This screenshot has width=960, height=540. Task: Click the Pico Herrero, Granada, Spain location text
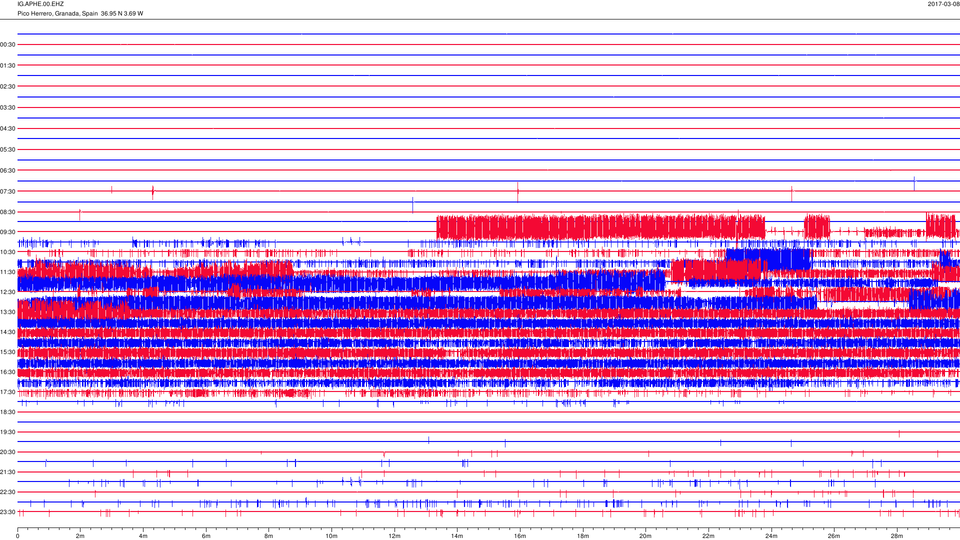pos(58,13)
